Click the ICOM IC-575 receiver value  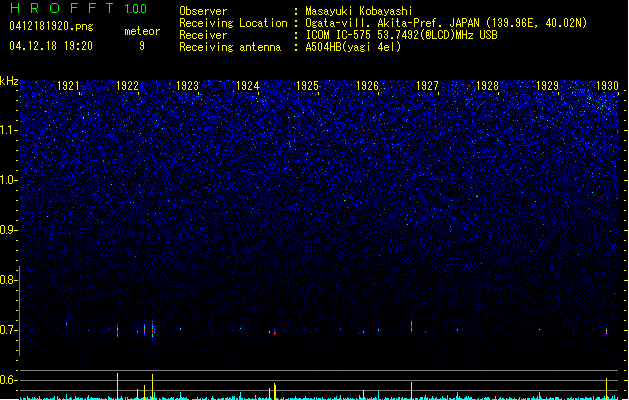pyautogui.click(x=401, y=35)
